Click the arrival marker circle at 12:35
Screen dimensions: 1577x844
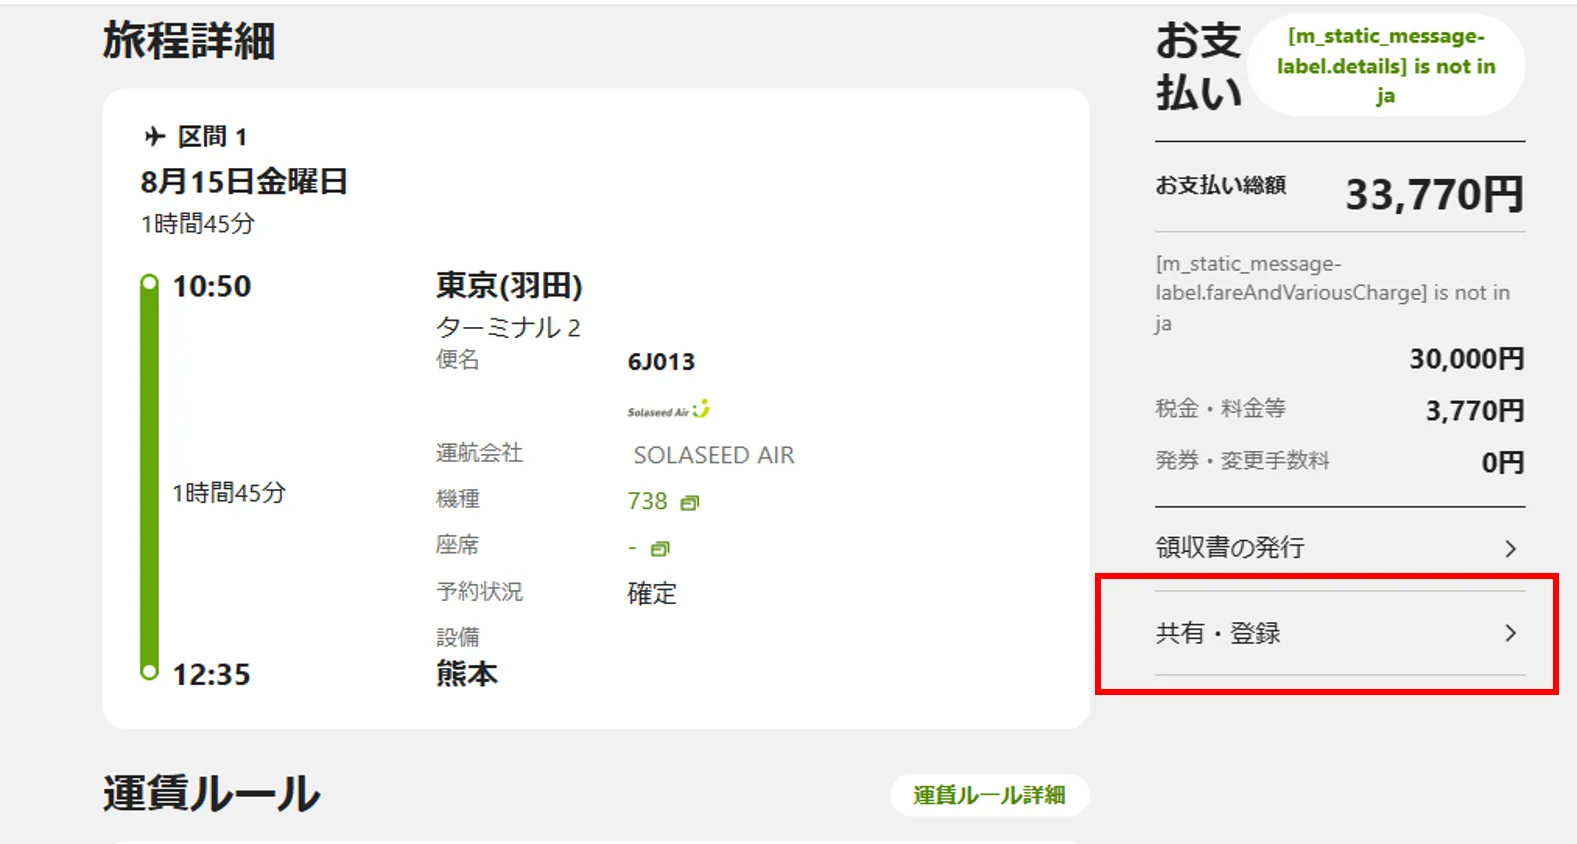(149, 672)
